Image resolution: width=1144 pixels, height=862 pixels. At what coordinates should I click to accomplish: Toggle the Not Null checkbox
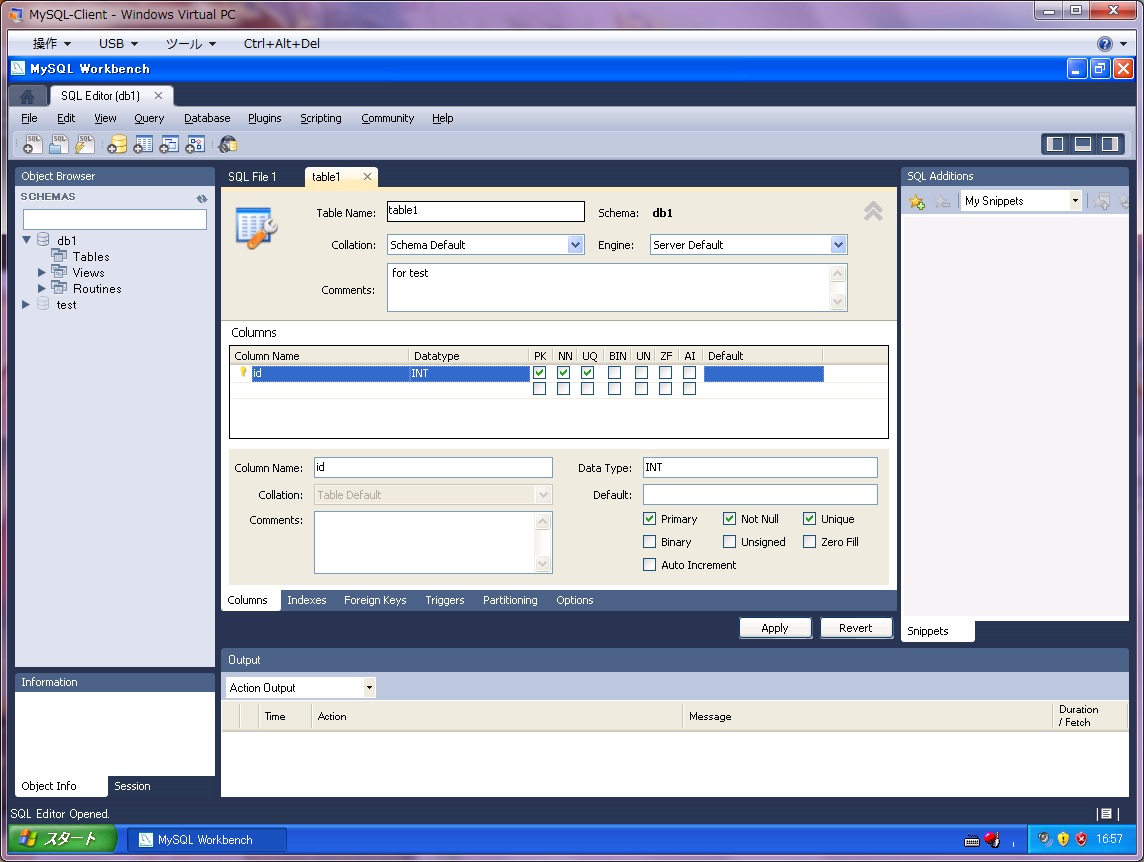[x=730, y=519]
